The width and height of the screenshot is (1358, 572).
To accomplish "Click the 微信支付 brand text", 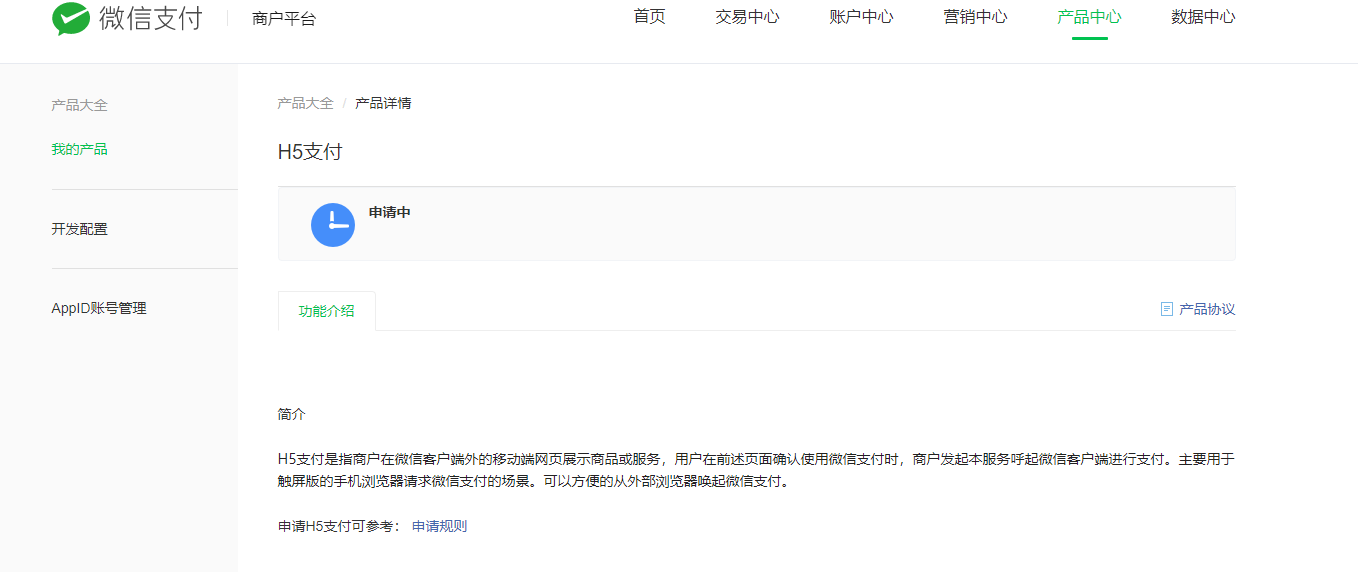I will (x=151, y=18).
